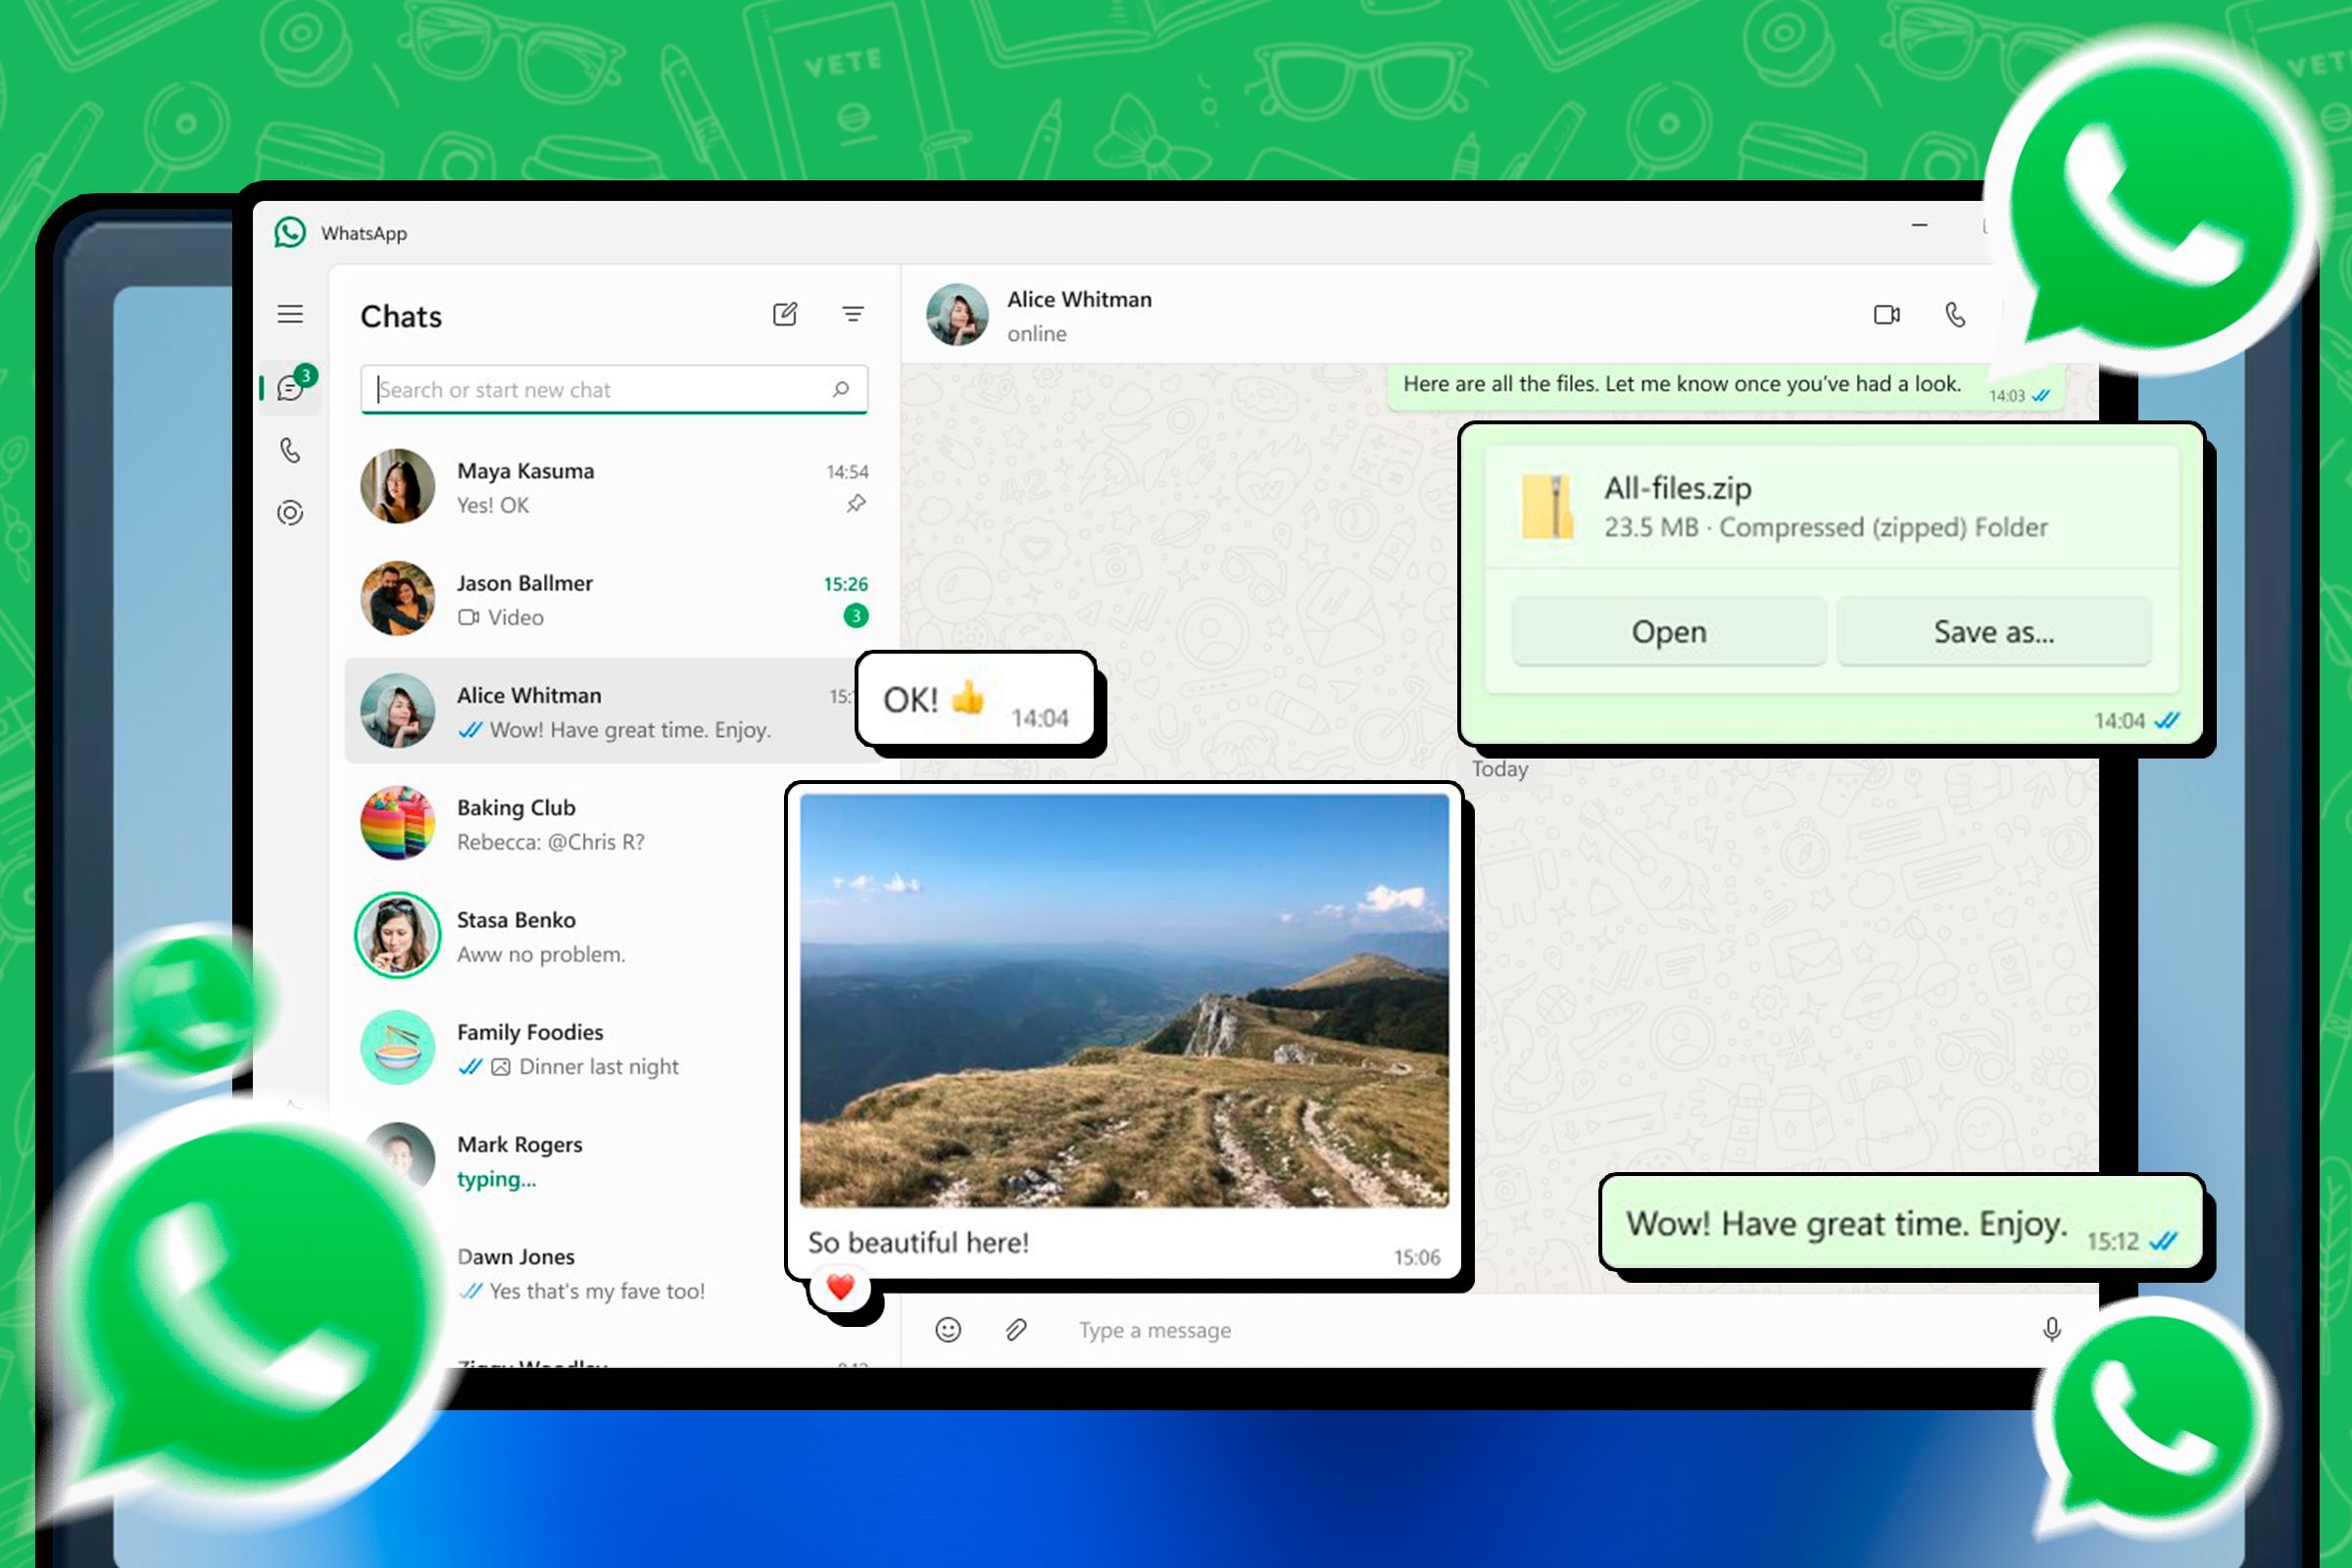This screenshot has width=2352, height=1568.
Task: Expand Alice Whitman's profile by clicking her avatar
Action: [x=957, y=315]
